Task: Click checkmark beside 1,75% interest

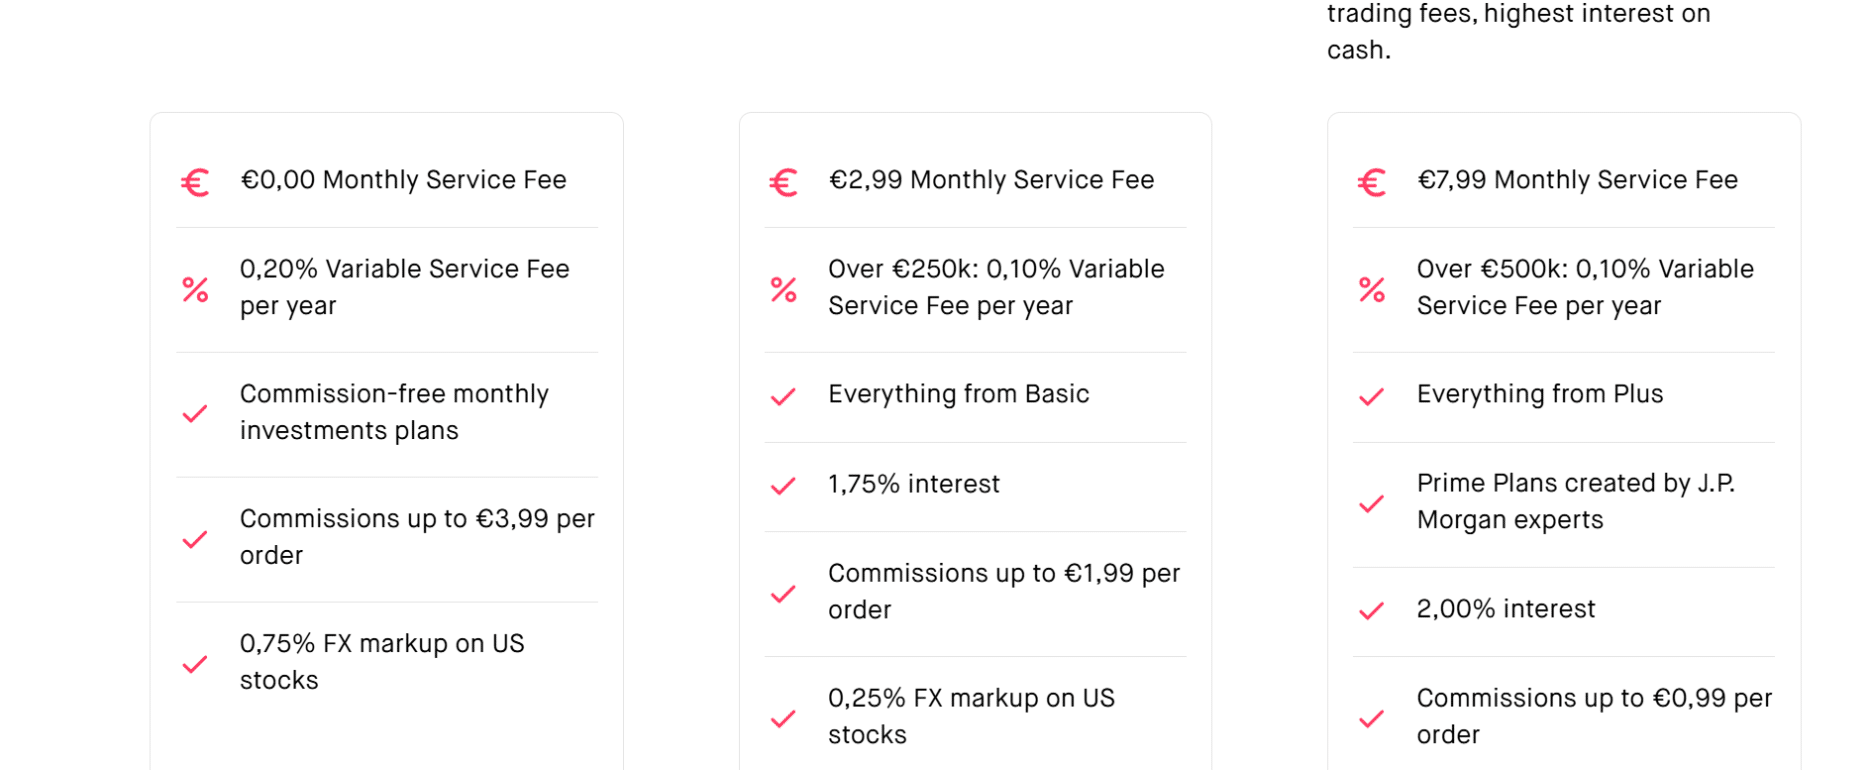Action: (x=783, y=486)
